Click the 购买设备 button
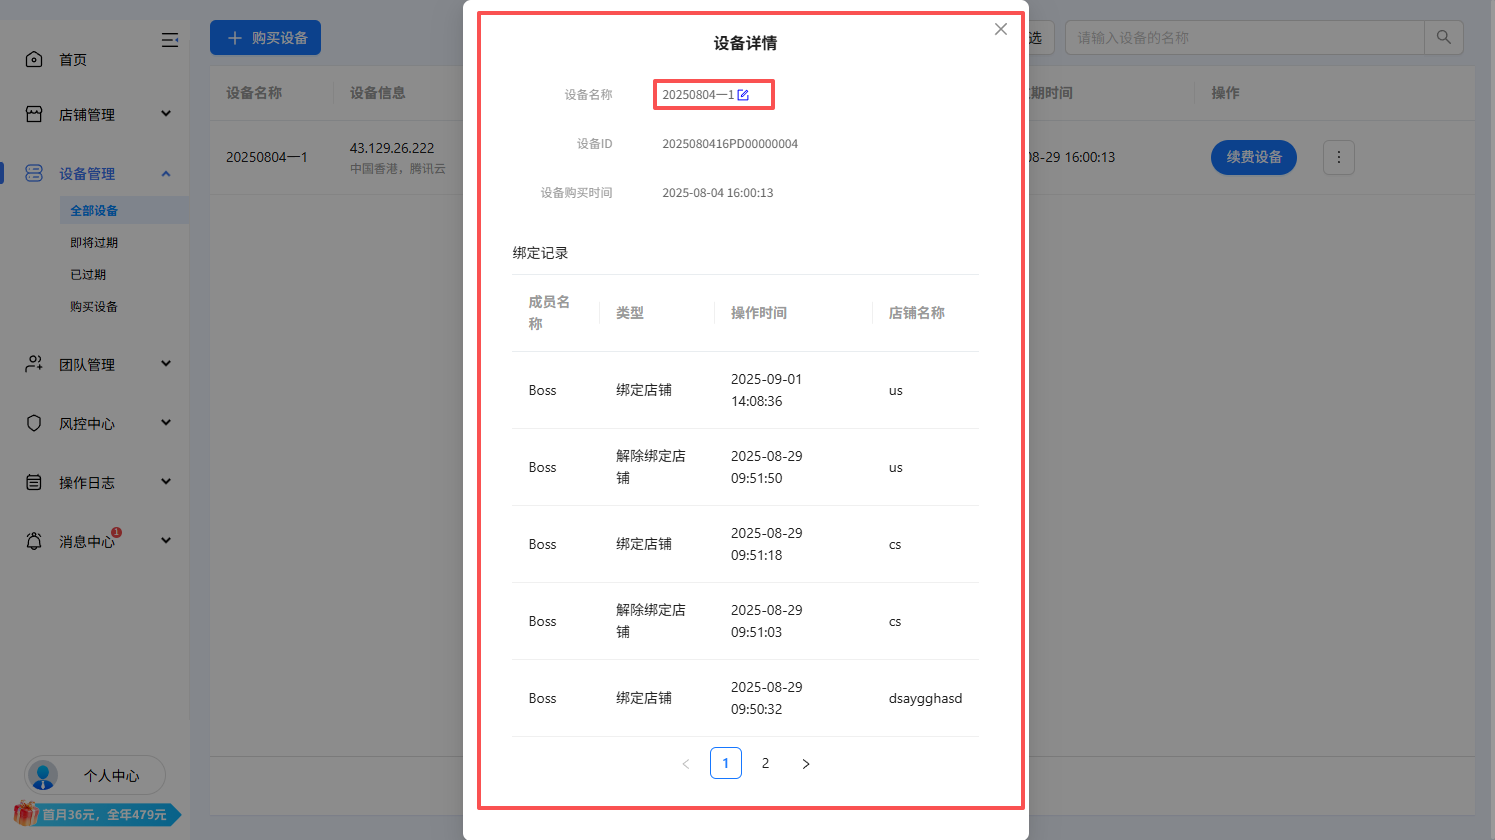The image size is (1495, 840). [265, 37]
